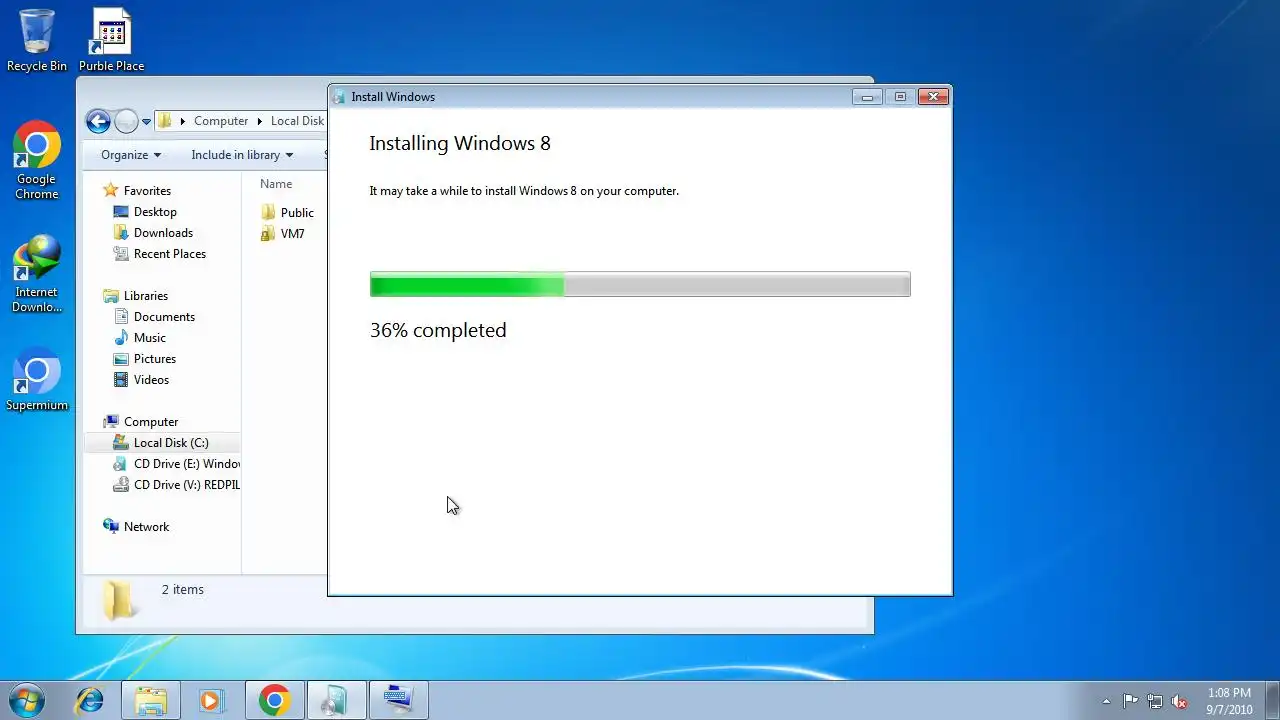This screenshot has width=1280, height=720.
Task: Click '2 items' in Explorer details pane
Action: click(183, 590)
